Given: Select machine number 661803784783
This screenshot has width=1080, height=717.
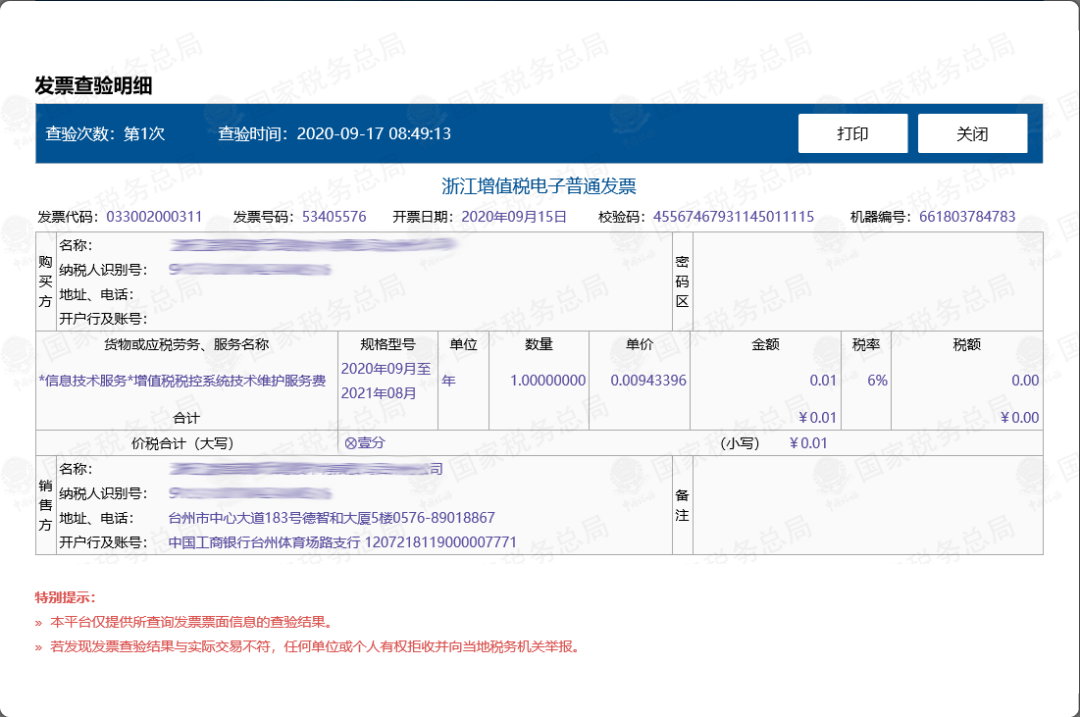Looking at the screenshot, I should (967, 217).
